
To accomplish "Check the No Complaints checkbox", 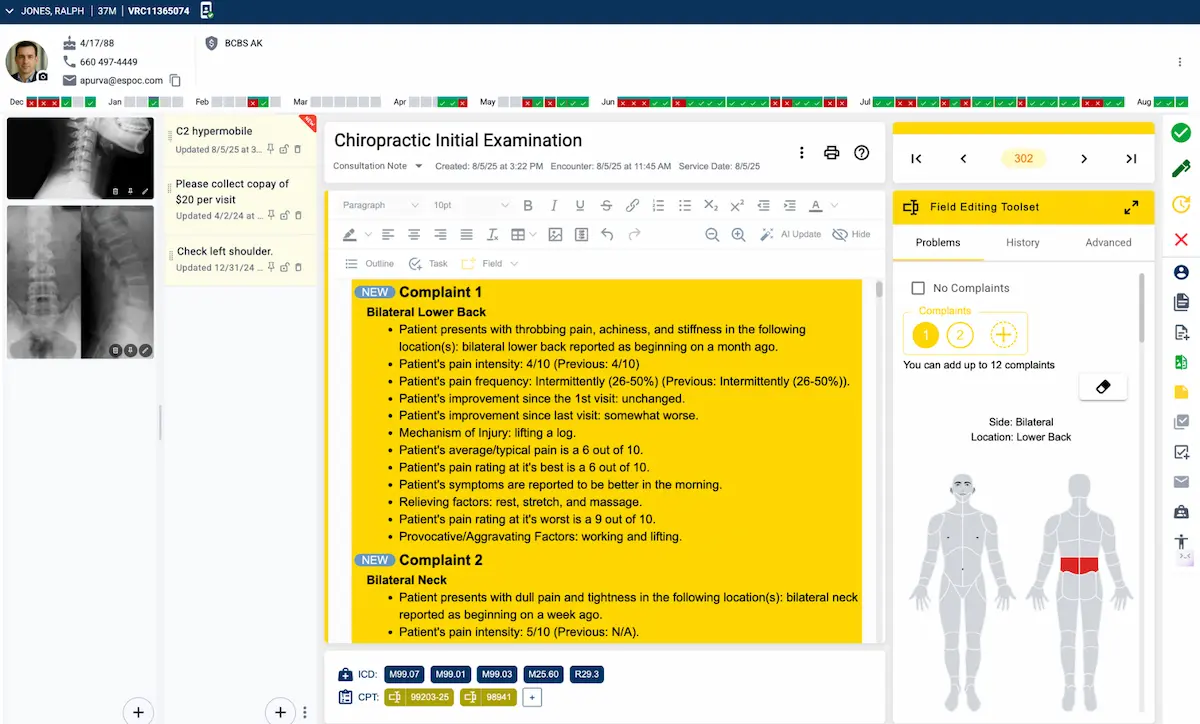I will click(x=918, y=288).
